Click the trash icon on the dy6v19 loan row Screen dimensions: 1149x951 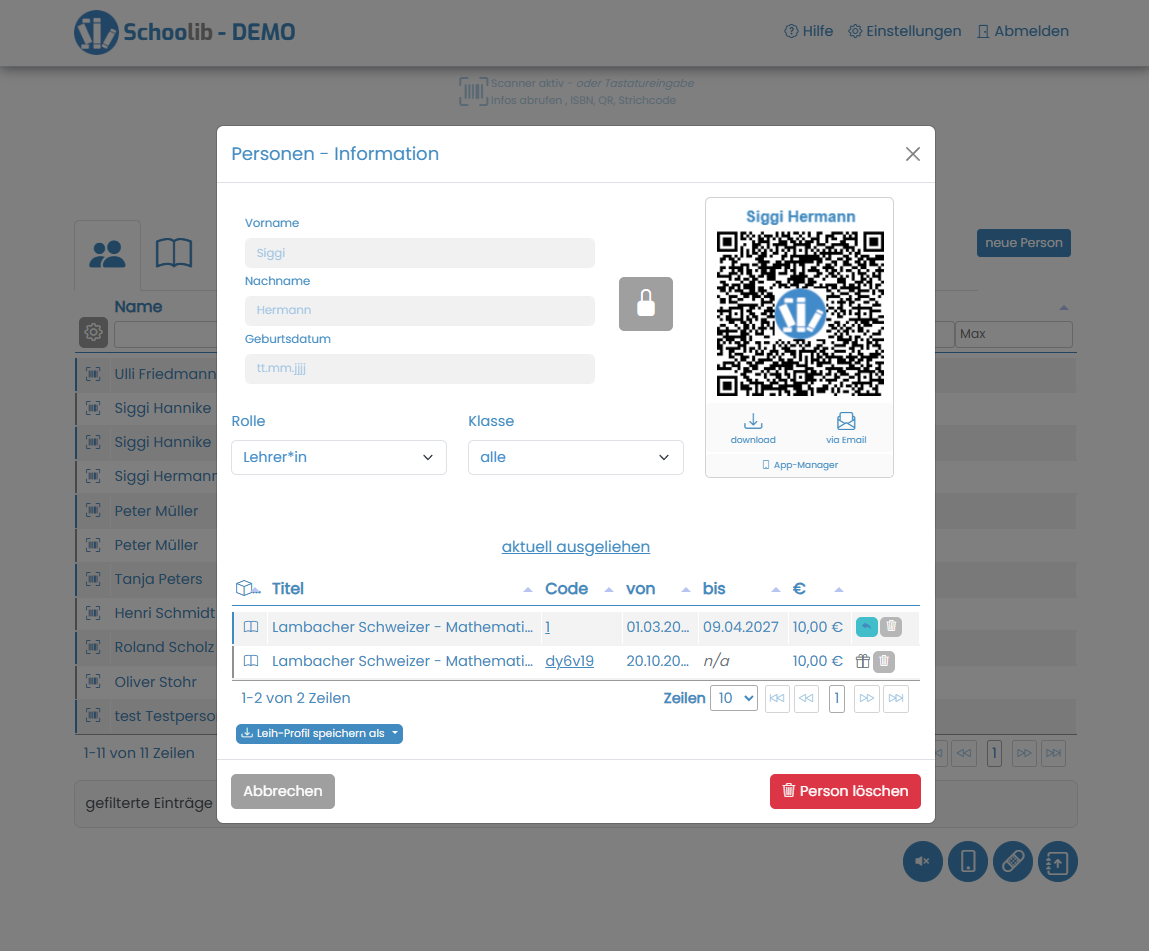pos(883,661)
